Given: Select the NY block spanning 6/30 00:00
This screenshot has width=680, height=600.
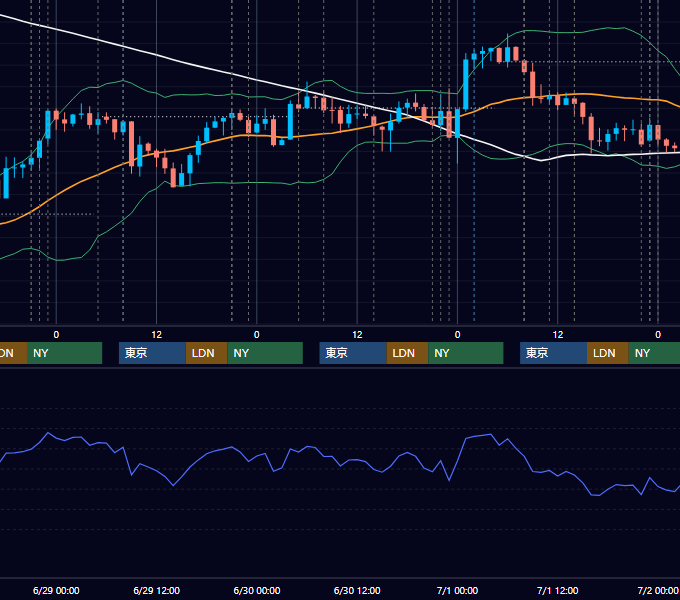Looking at the screenshot, I should tap(265, 353).
